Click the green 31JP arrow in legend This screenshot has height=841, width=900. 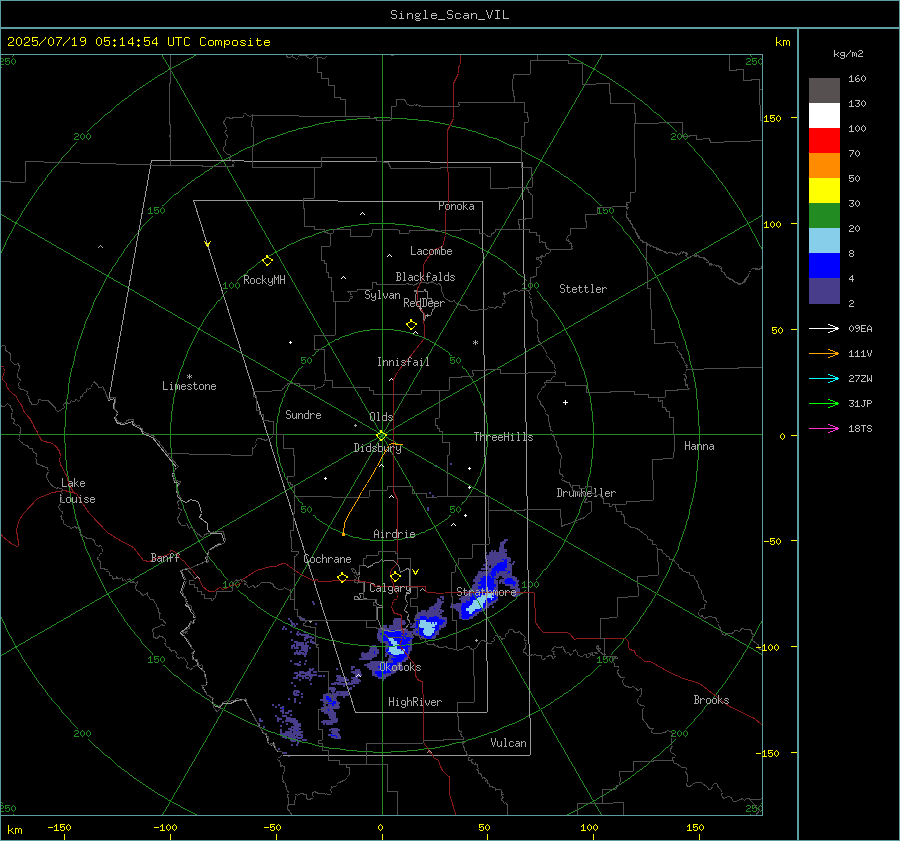pos(824,404)
